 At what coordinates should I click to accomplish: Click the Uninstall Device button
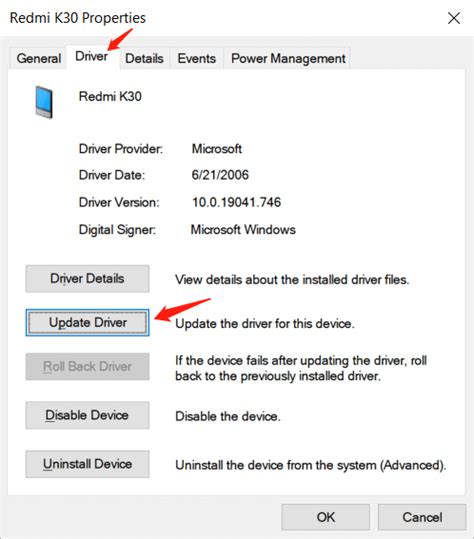[x=87, y=464]
